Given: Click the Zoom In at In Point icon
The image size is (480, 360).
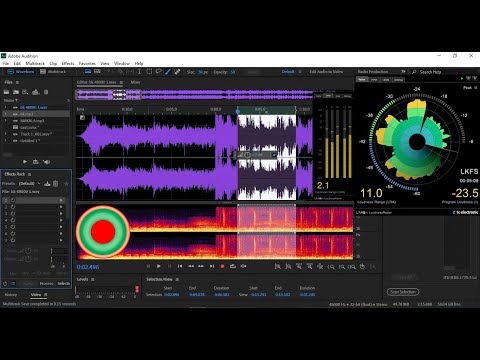Looking at the screenshot, I should 330,267.
